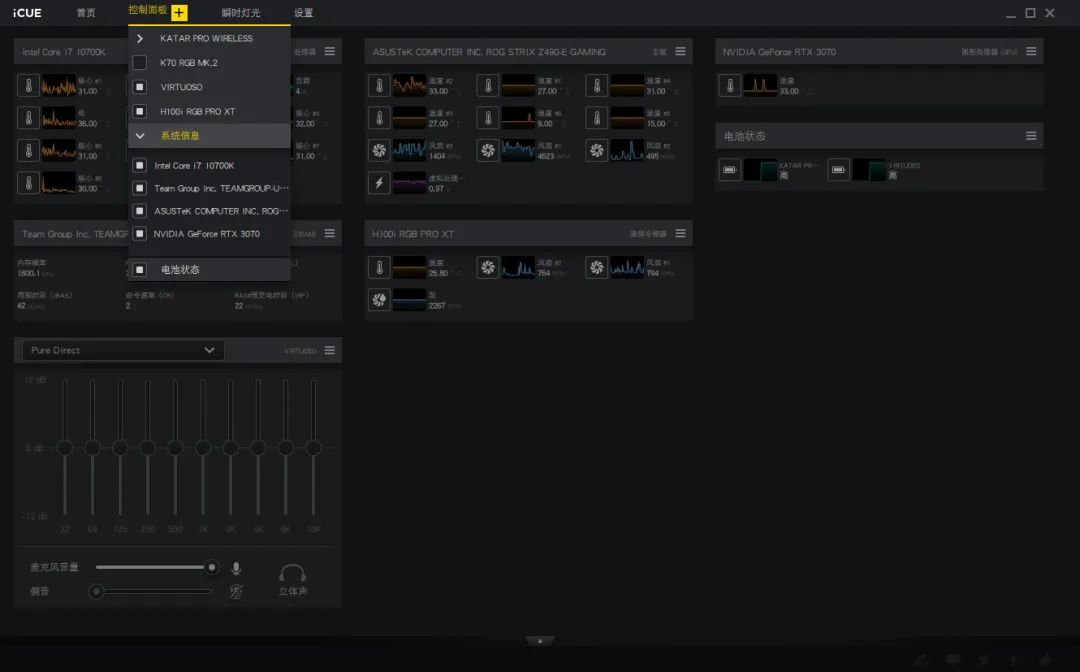Enable the K70 RGB MK.2 checkbox
1080x672 pixels.
pos(139,63)
